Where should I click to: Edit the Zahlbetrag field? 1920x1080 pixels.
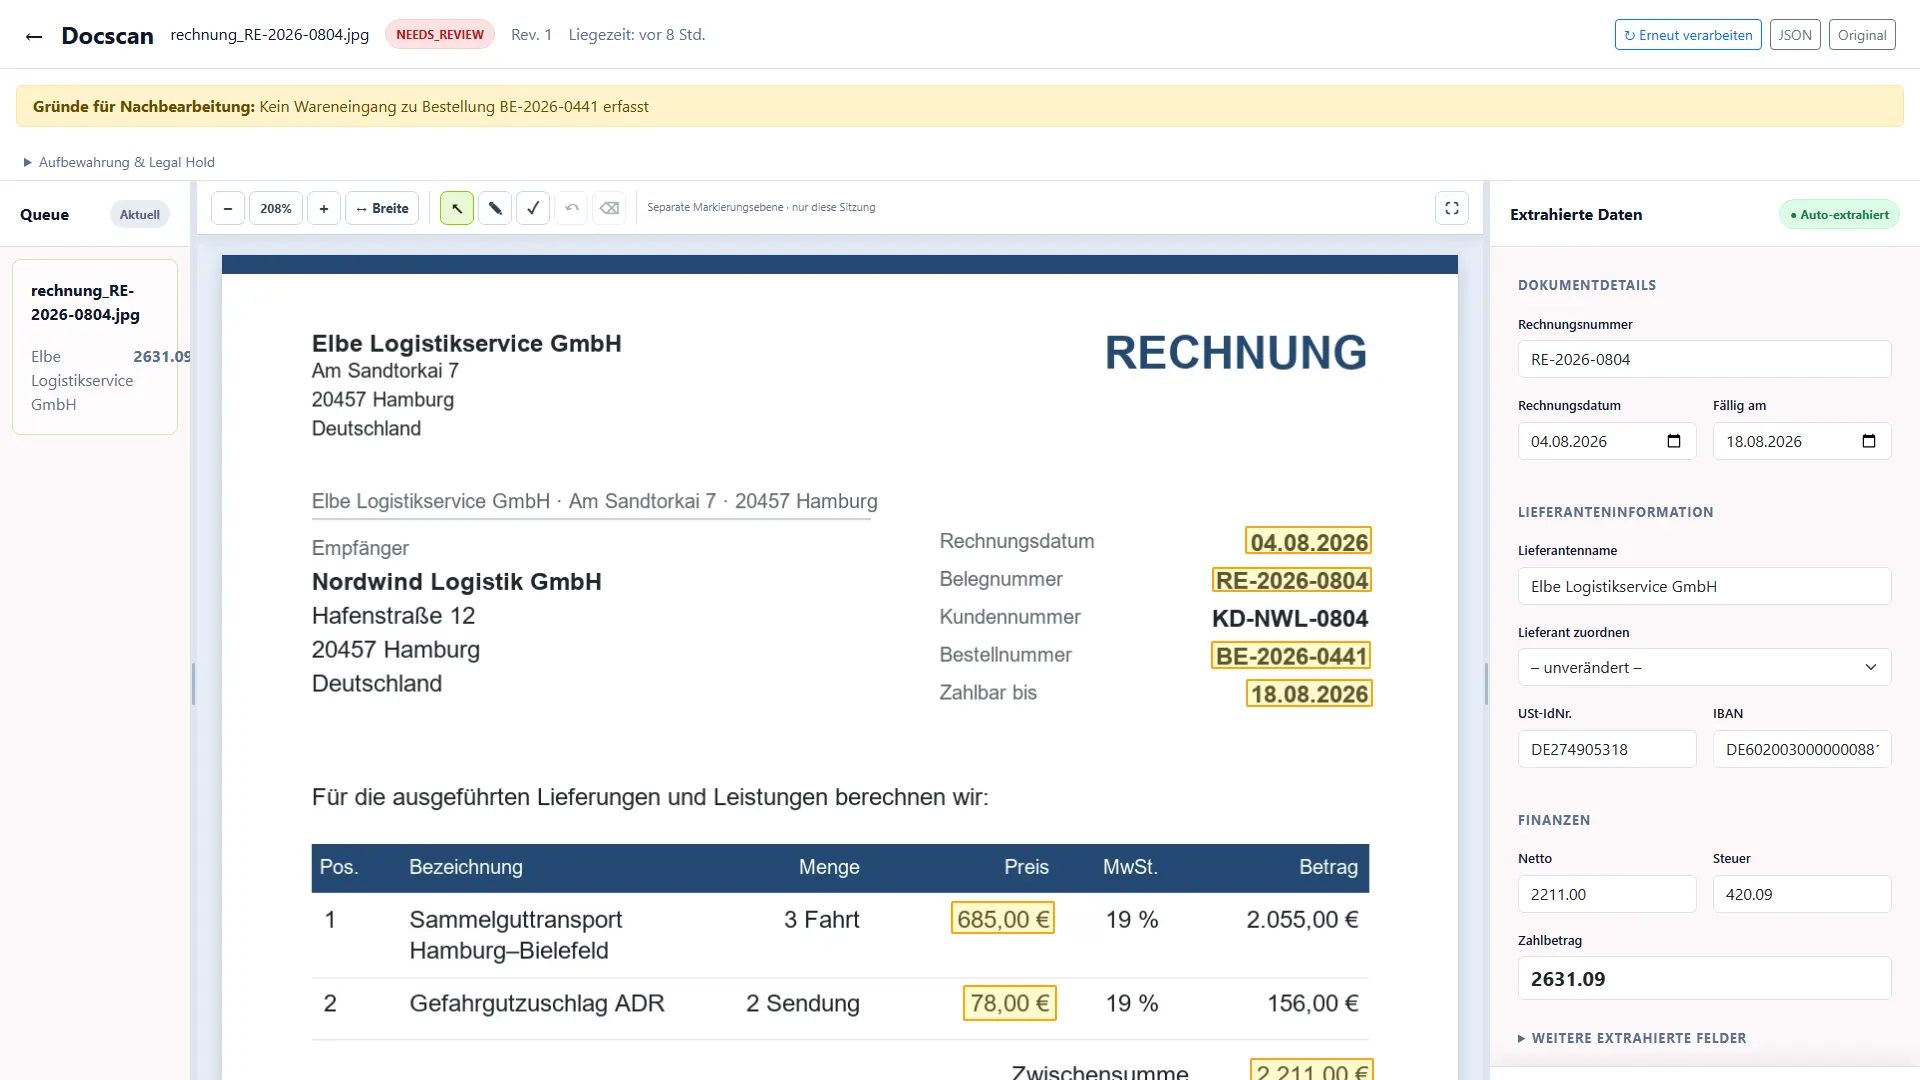(x=1704, y=978)
